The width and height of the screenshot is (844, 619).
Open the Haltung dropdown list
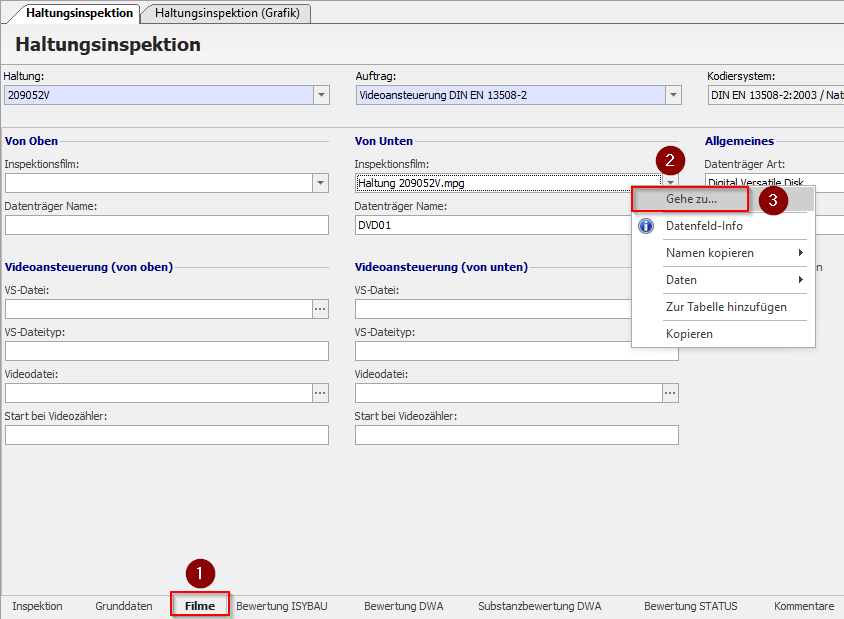(x=321, y=95)
